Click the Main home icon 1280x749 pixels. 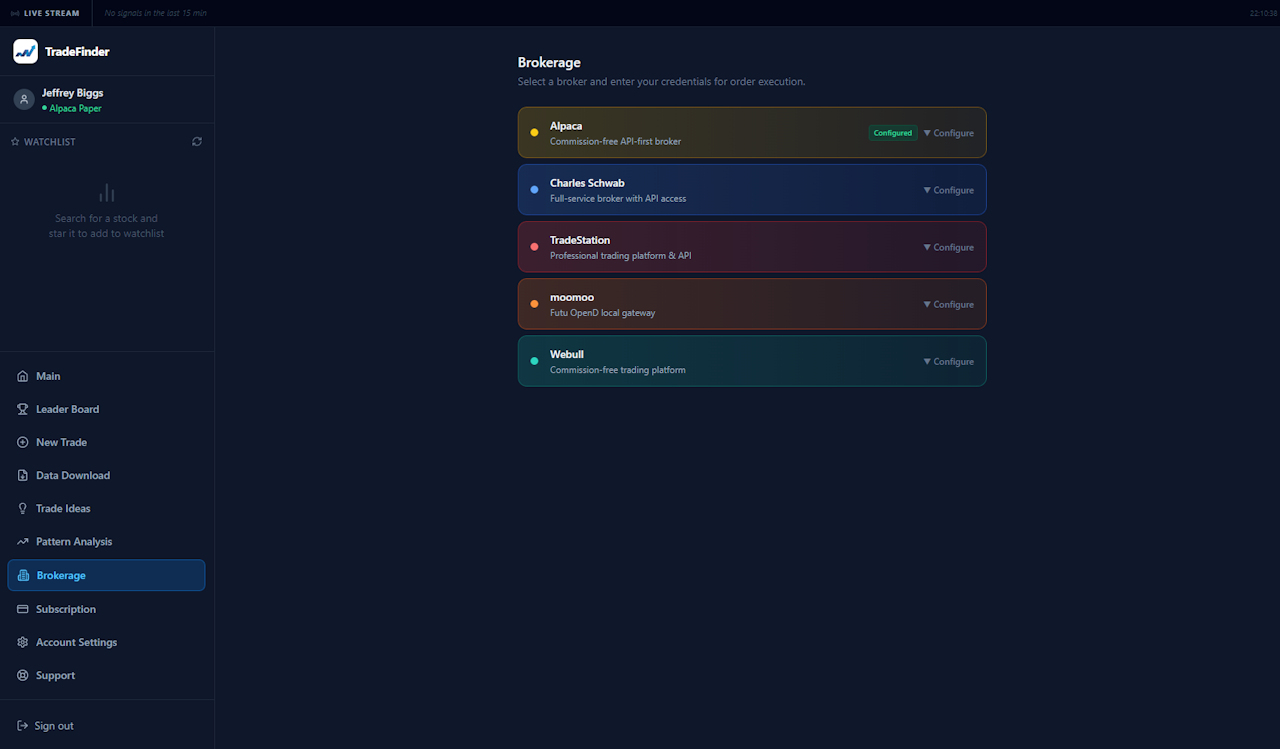tap(23, 376)
